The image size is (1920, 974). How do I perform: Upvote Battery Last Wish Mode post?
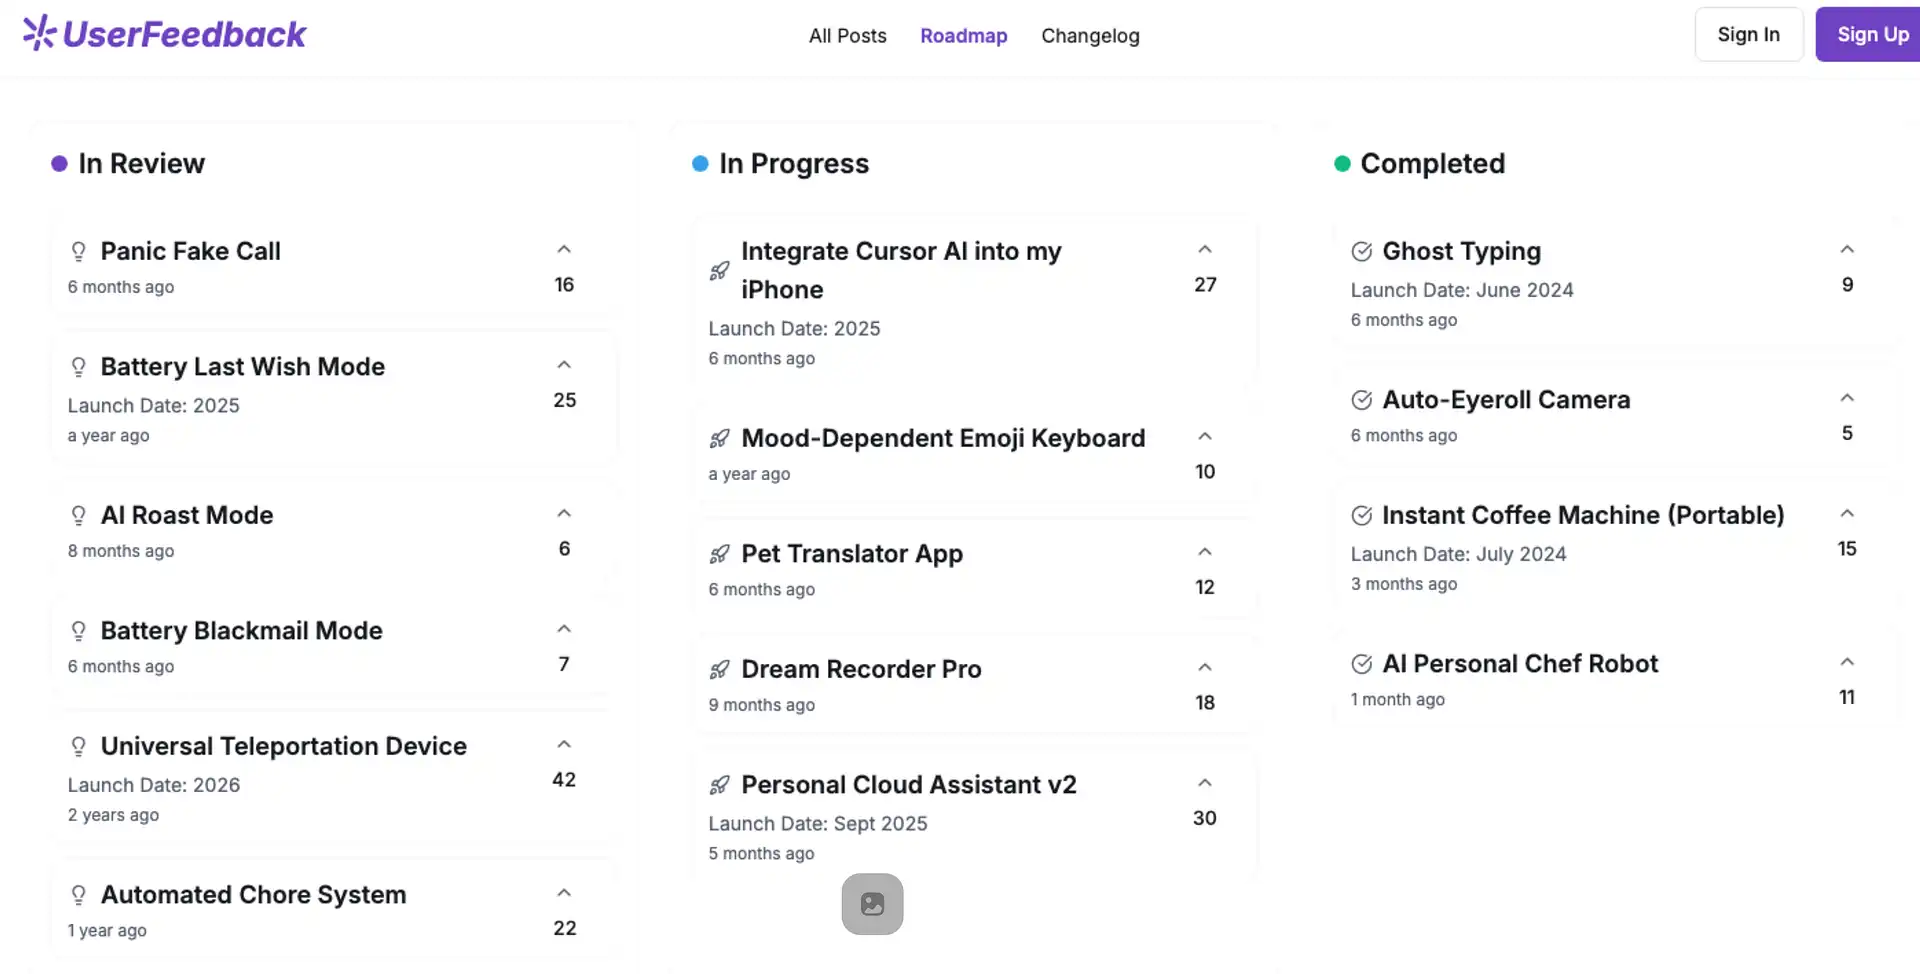pos(564,365)
